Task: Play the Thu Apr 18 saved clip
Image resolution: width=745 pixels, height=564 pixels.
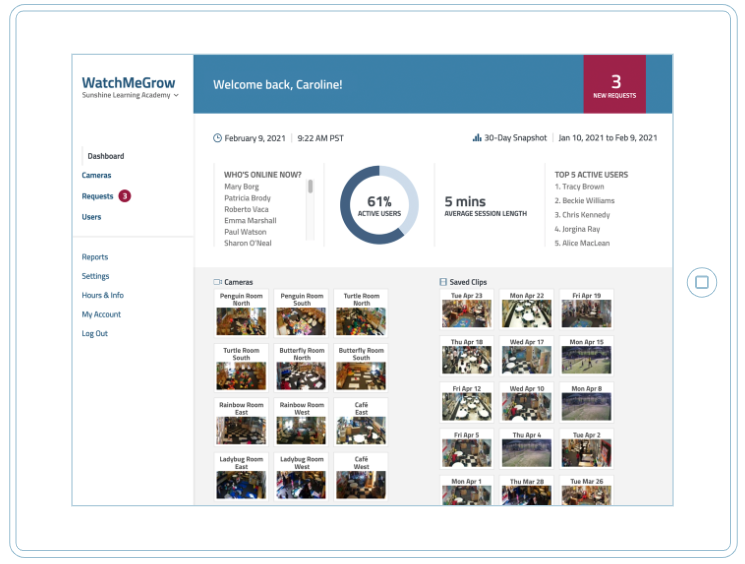Action: pos(467,356)
